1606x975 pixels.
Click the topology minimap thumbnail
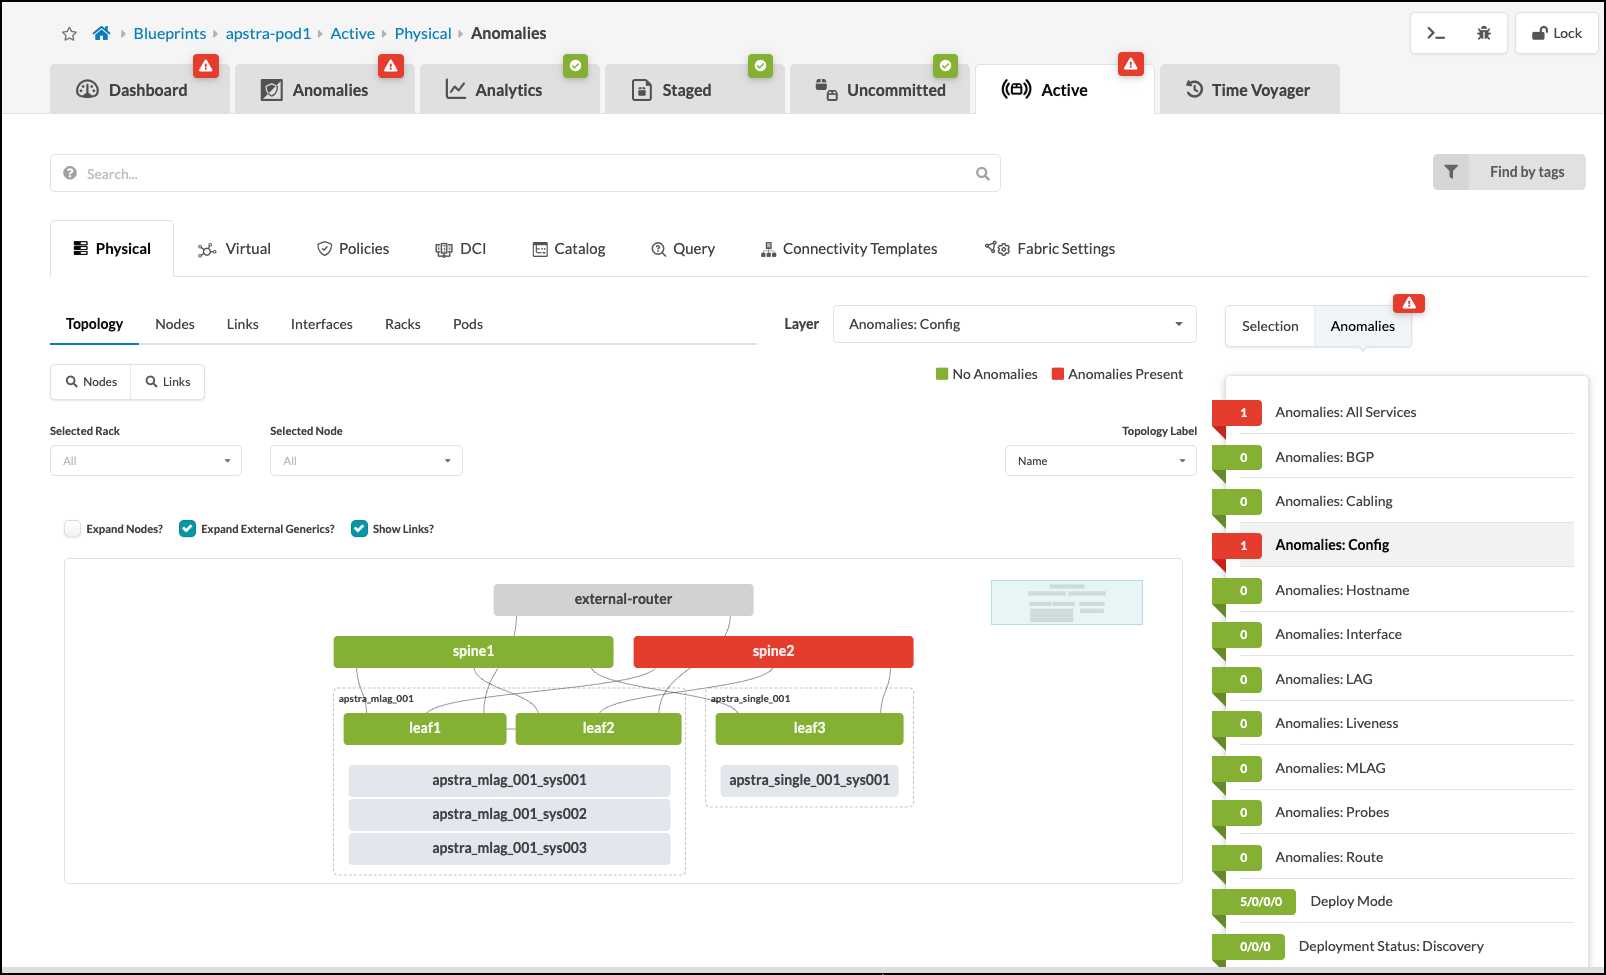(1066, 602)
